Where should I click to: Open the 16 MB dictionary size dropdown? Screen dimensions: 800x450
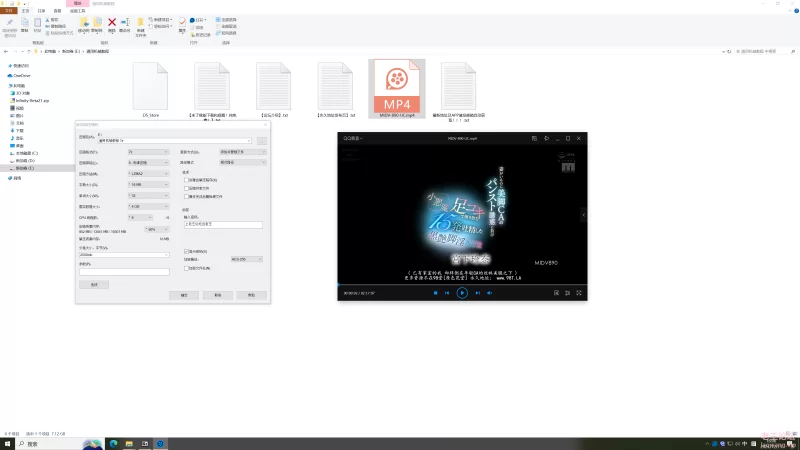pos(148,185)
